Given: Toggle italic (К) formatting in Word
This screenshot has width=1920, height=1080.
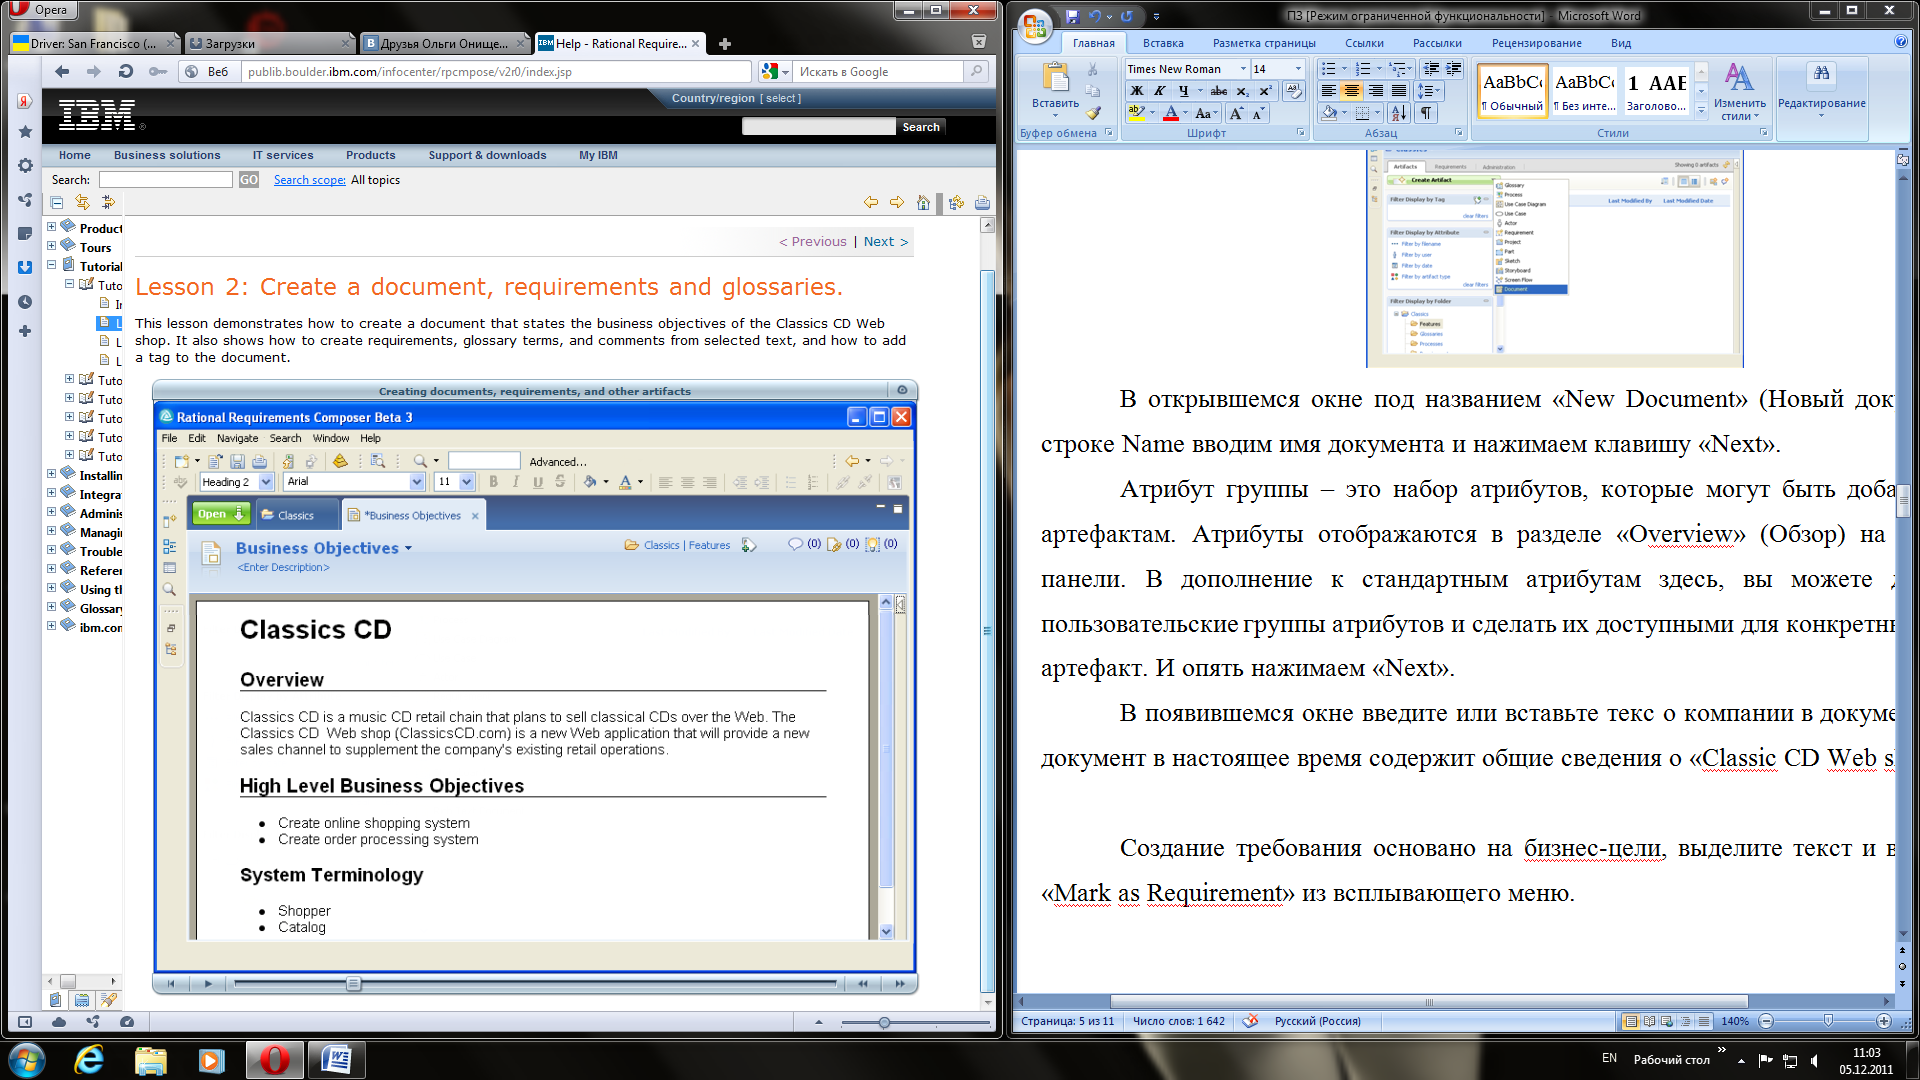Looking at the screenshot, I should (x=1160, y=91).
